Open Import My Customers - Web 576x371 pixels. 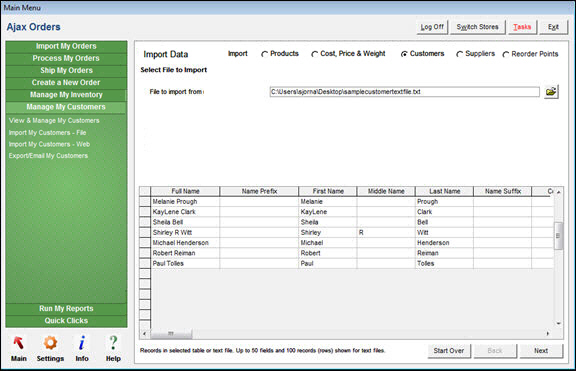[49, 144]
